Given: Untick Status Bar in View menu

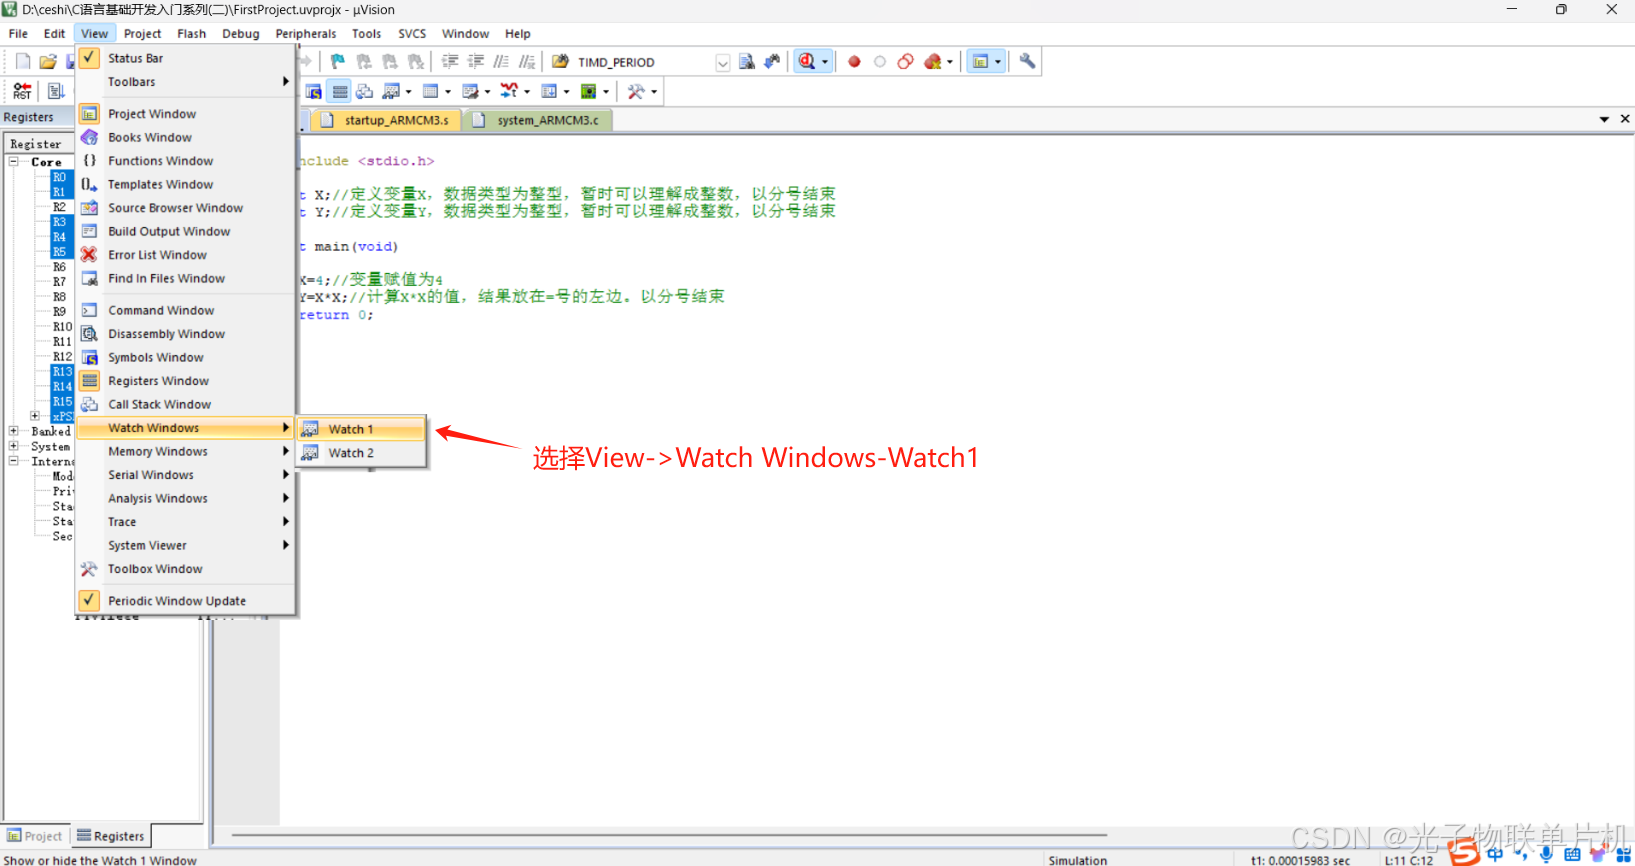Looking at the screenshot, I should (186, 59).
